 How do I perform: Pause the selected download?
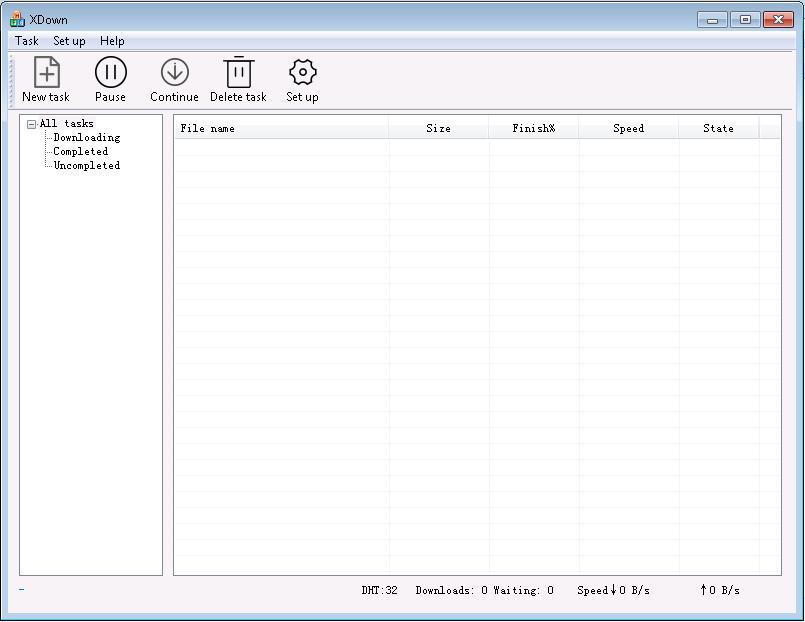click(110, 78)
